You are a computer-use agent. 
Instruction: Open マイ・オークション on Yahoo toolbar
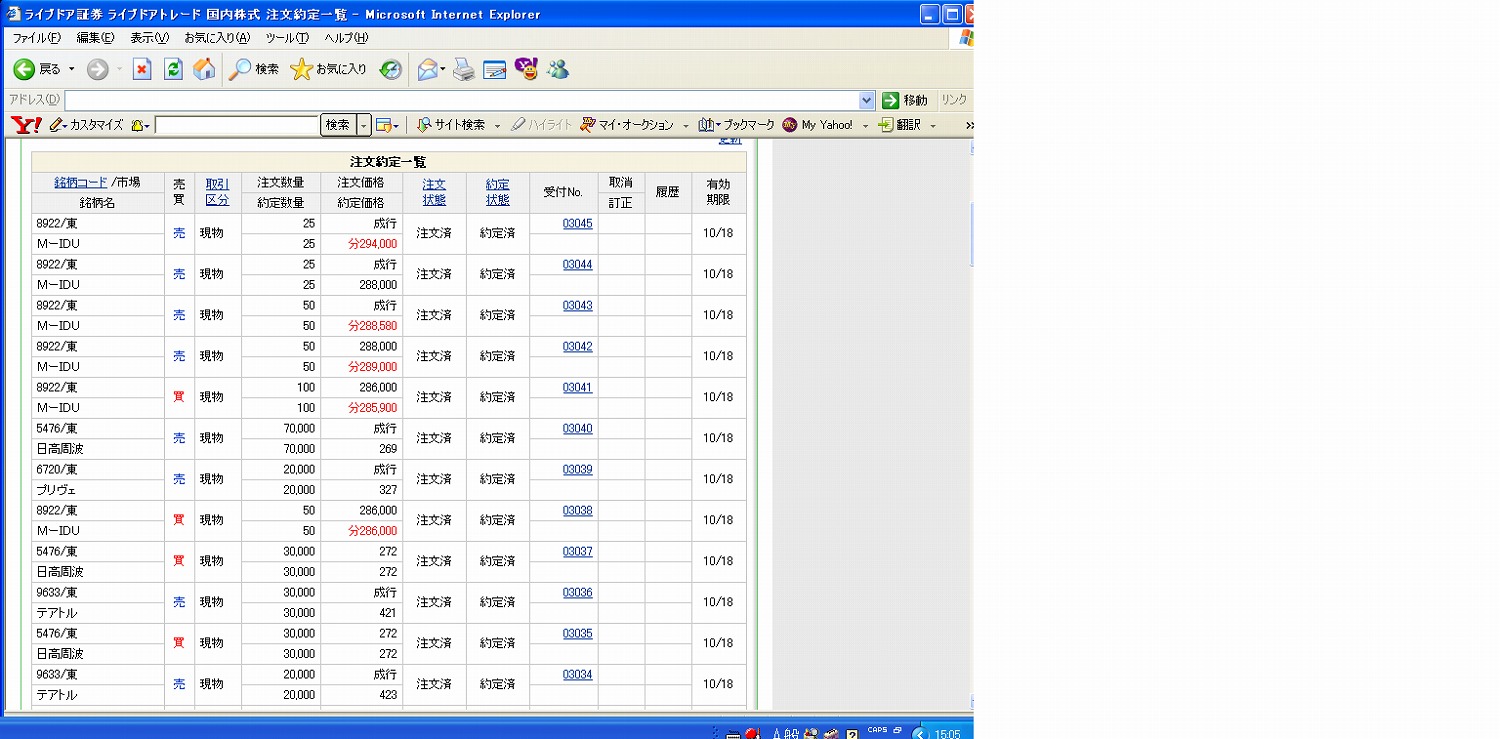pyautogui.click(x=627, y=125)
